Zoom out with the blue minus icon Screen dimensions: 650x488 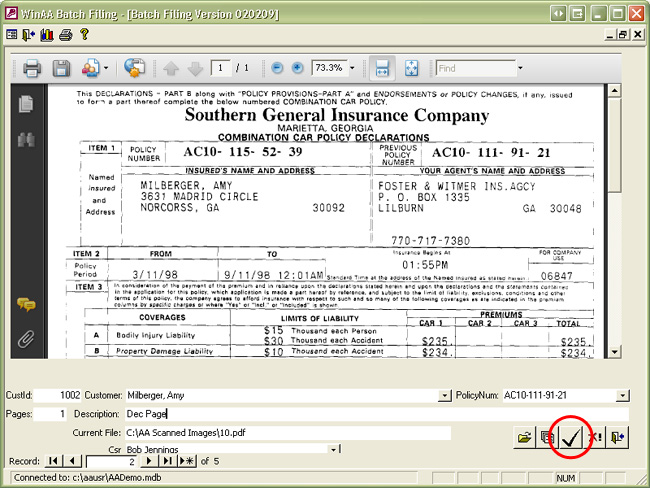point(277,68)
